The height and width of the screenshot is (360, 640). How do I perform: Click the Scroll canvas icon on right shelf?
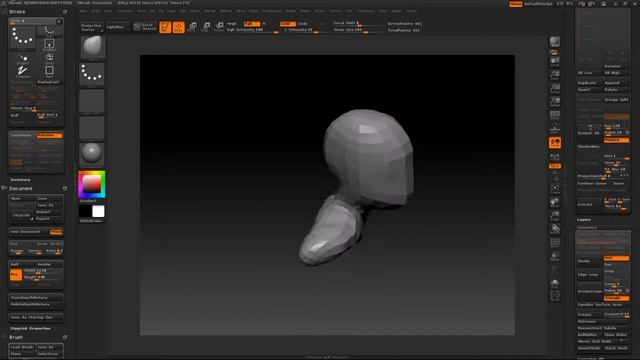(x=555, y=62)
